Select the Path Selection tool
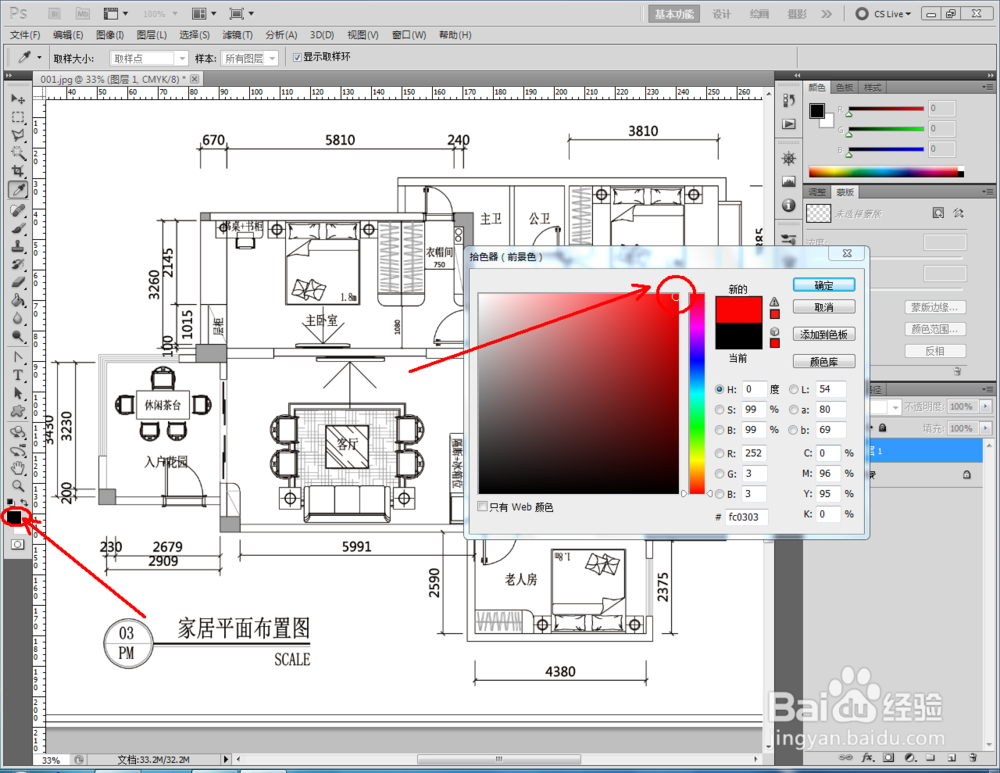1000x773 pixels. coord(18,393)
